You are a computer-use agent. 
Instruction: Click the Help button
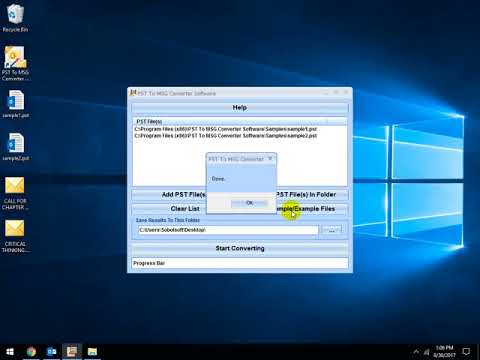tap(240, 108)
